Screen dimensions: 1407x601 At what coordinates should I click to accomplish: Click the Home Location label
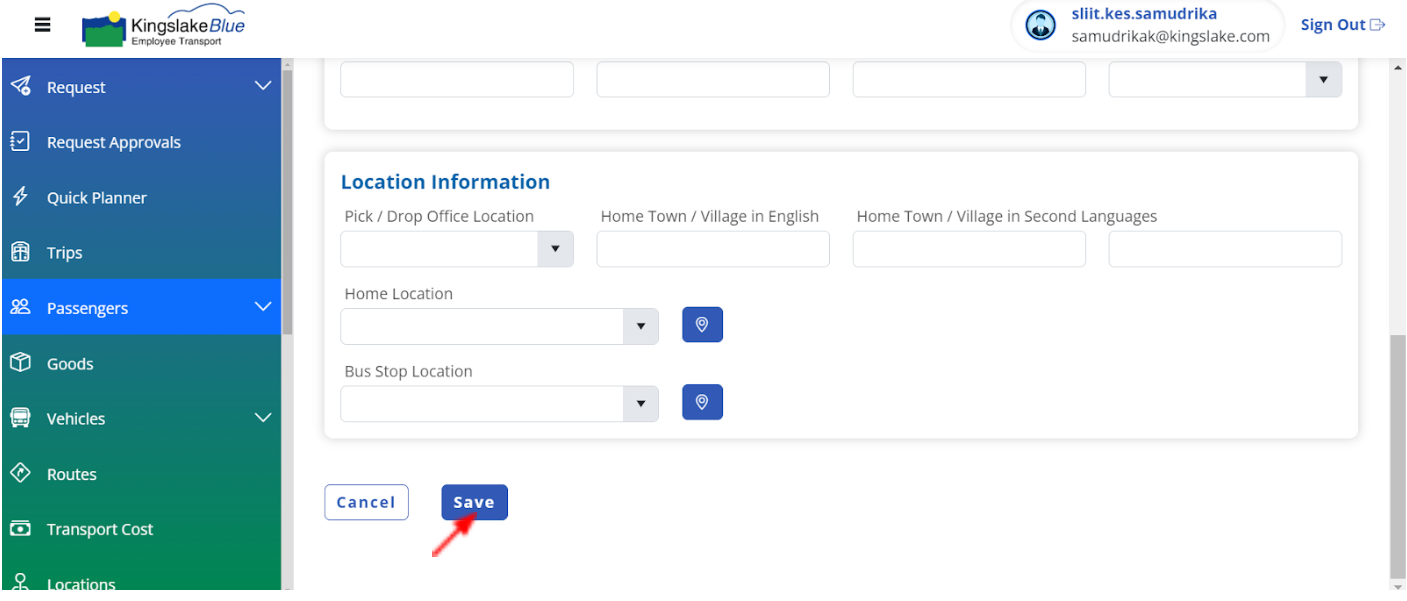(398, 294)
